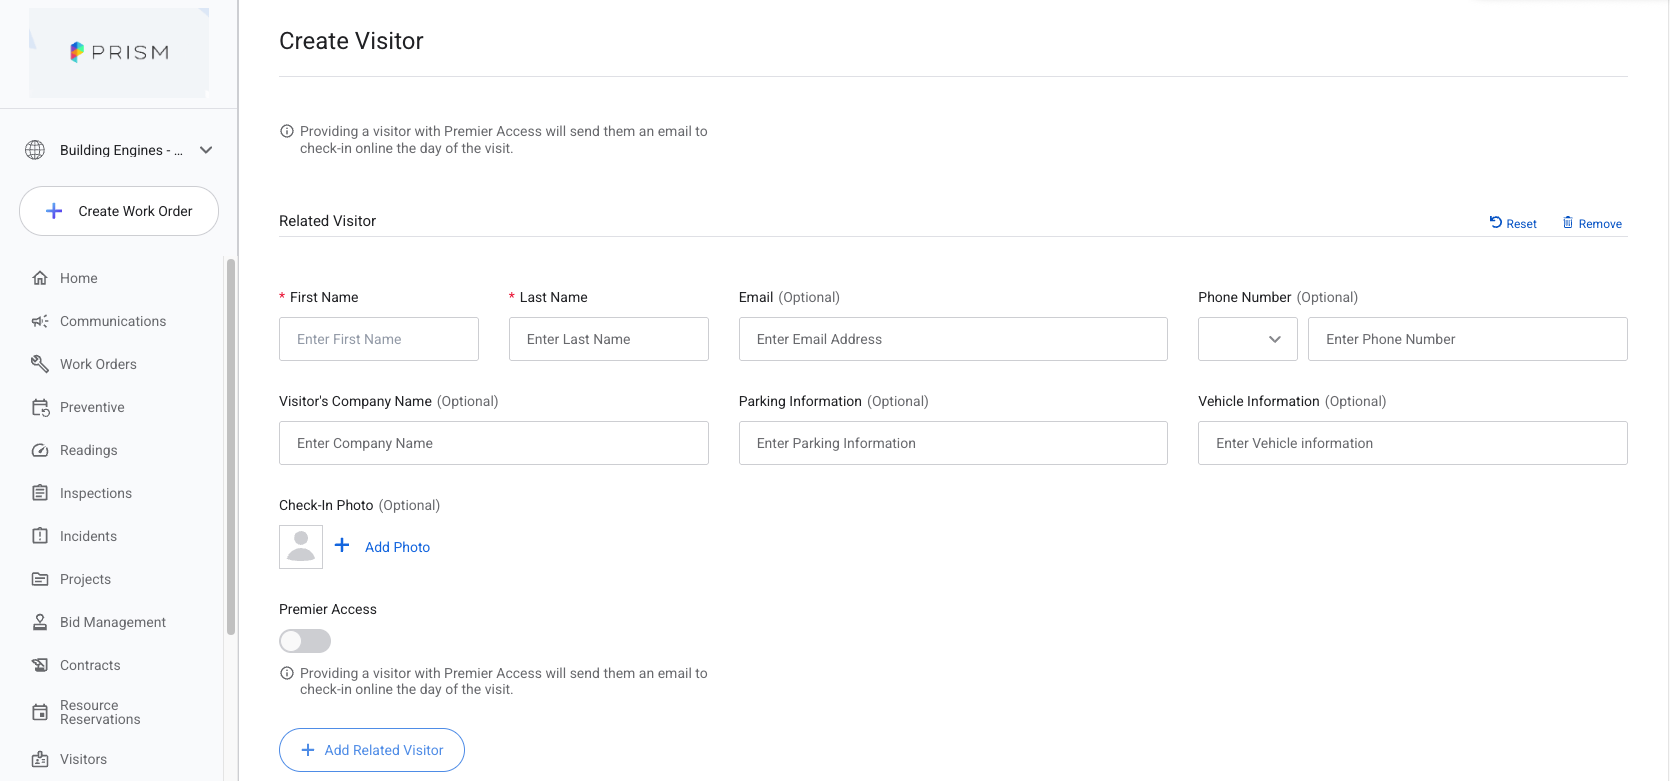The height and width of the screenshot is (781, 1670).
Task: Click the Premier Access label
Action: click(328, 609)
